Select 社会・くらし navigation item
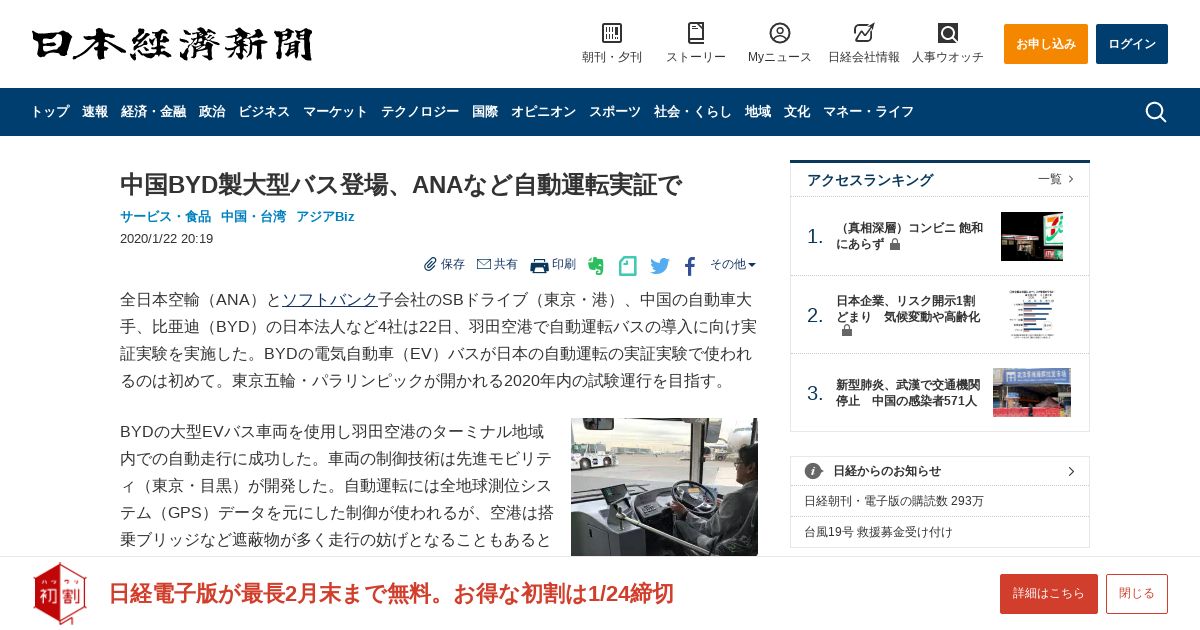This screenshot has height=630, width=1200. coord(693,112)
